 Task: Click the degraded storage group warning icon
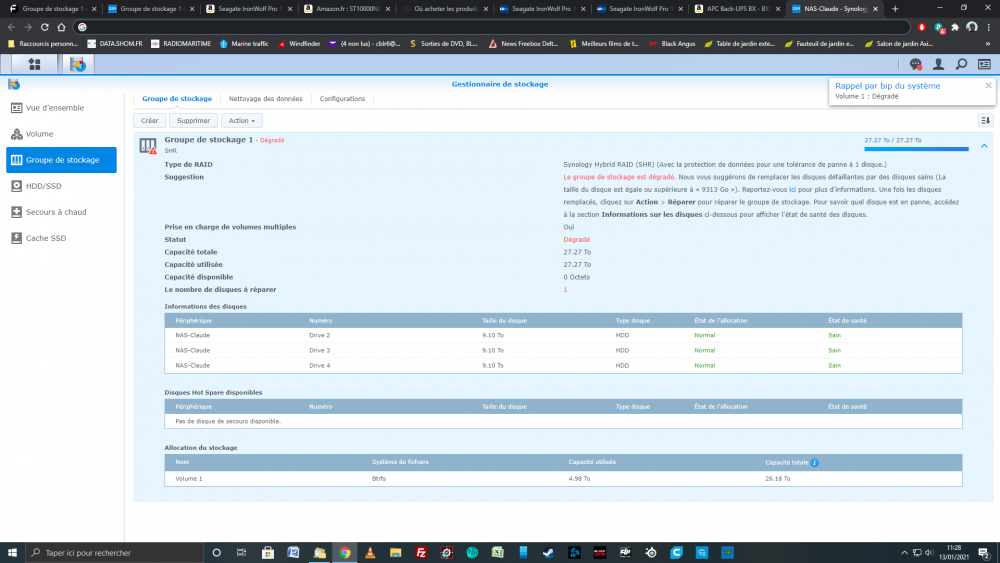148,146
